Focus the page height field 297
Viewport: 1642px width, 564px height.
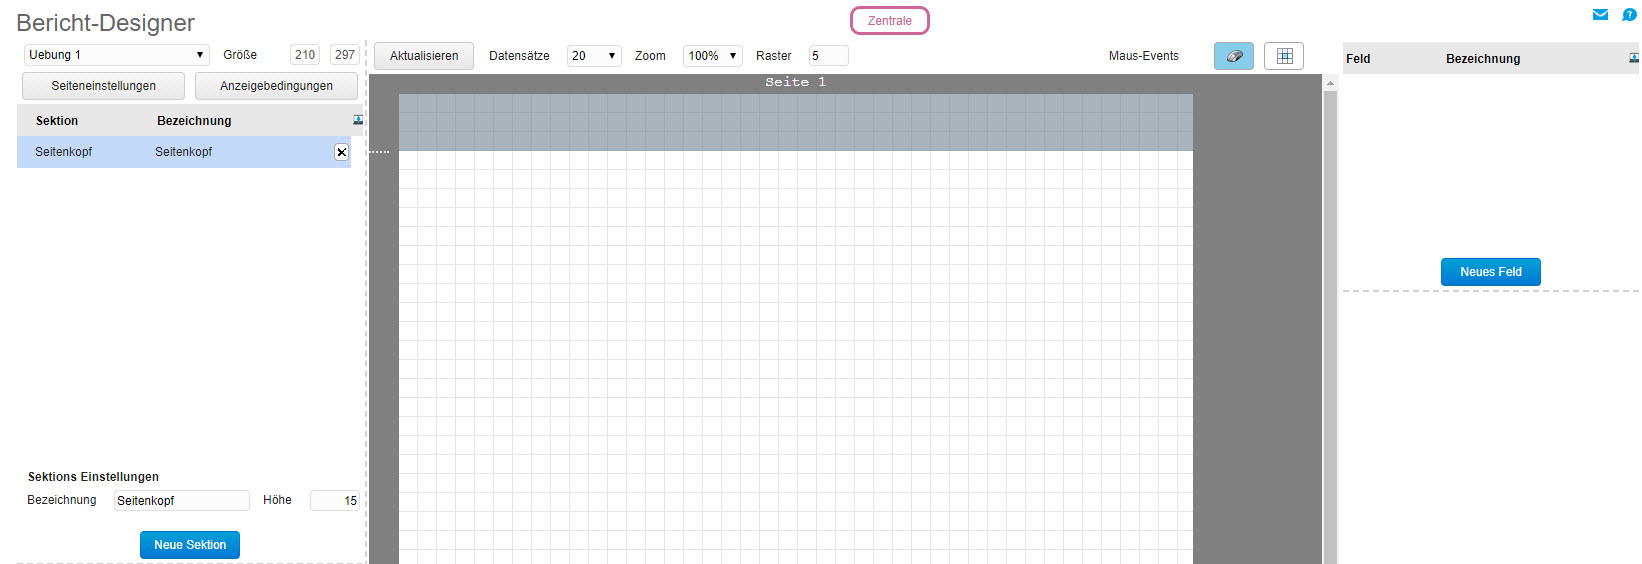point(345,55)
